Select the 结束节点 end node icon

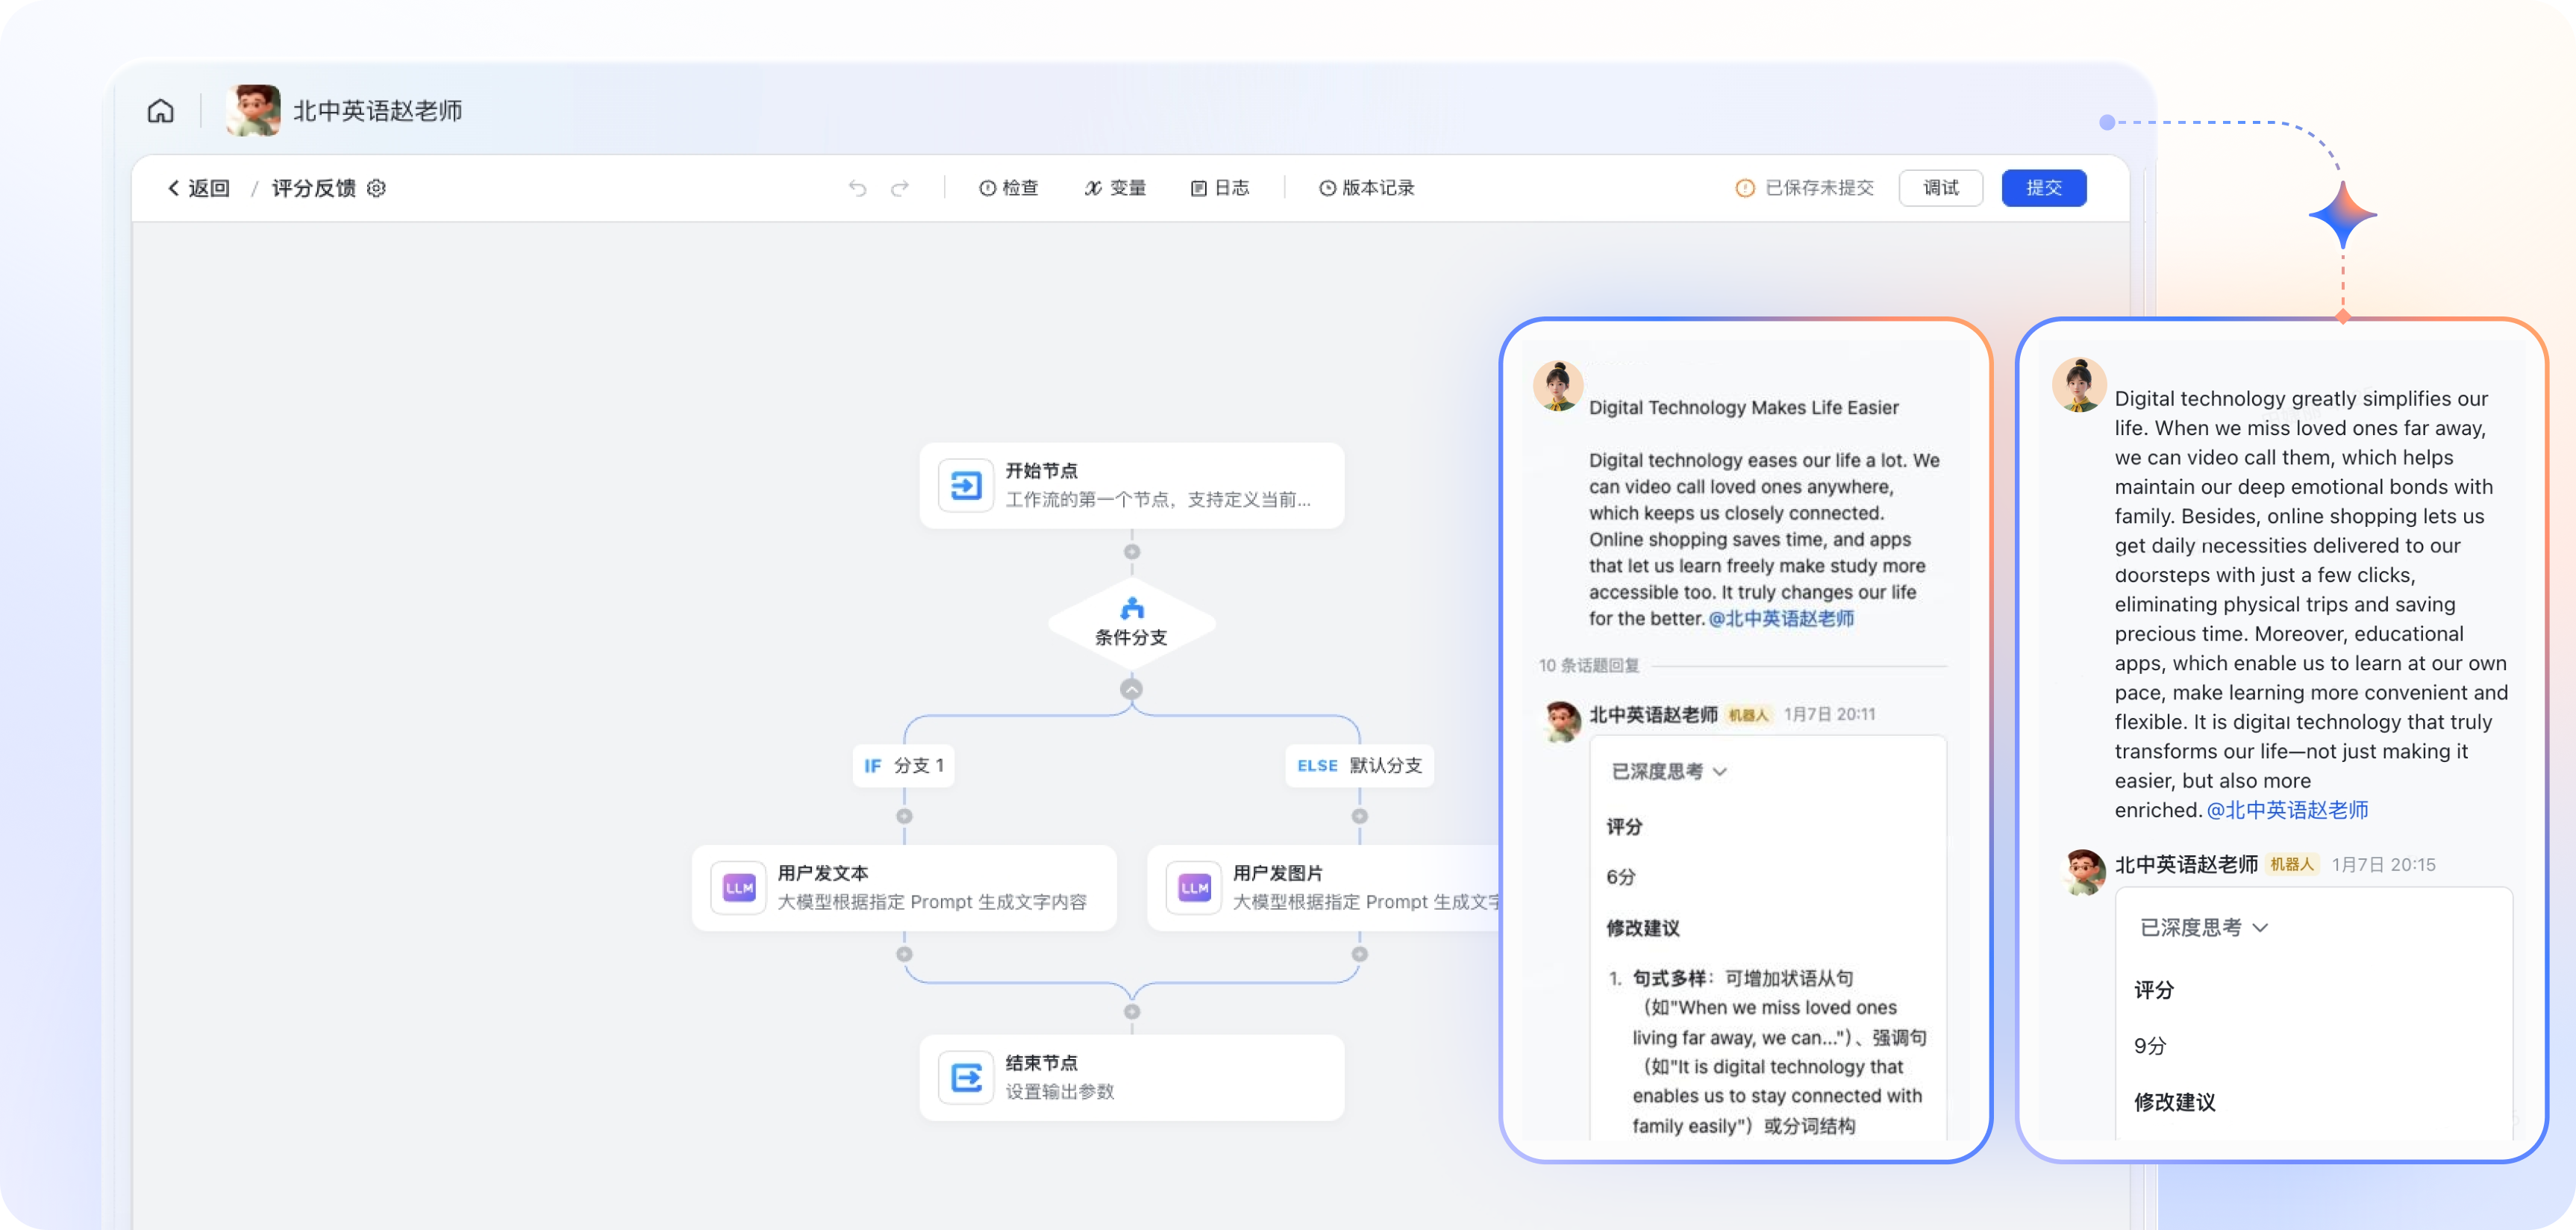(x=965, y=1078)
